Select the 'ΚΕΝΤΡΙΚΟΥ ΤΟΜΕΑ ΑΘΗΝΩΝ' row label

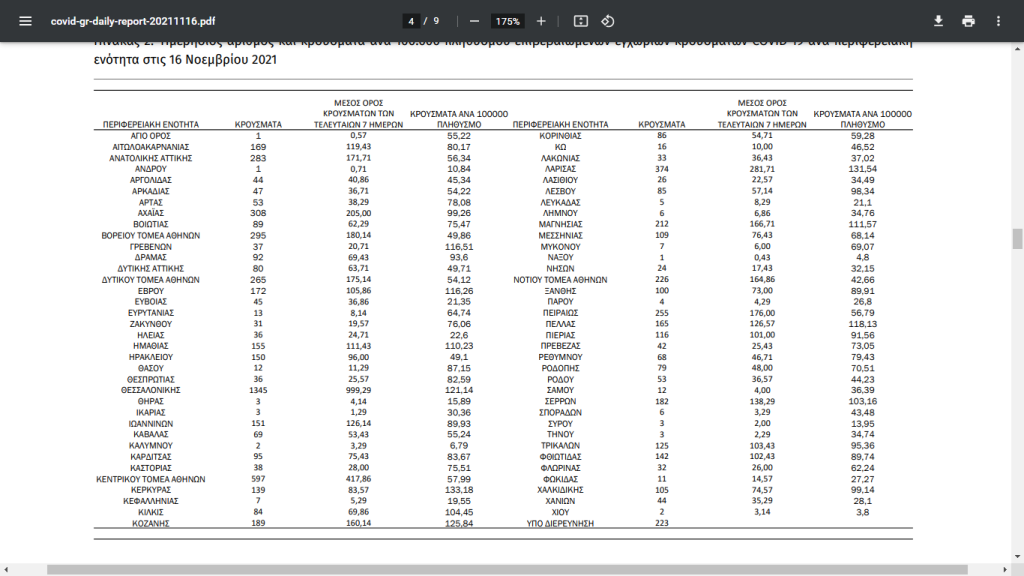[x=151, y=479]
